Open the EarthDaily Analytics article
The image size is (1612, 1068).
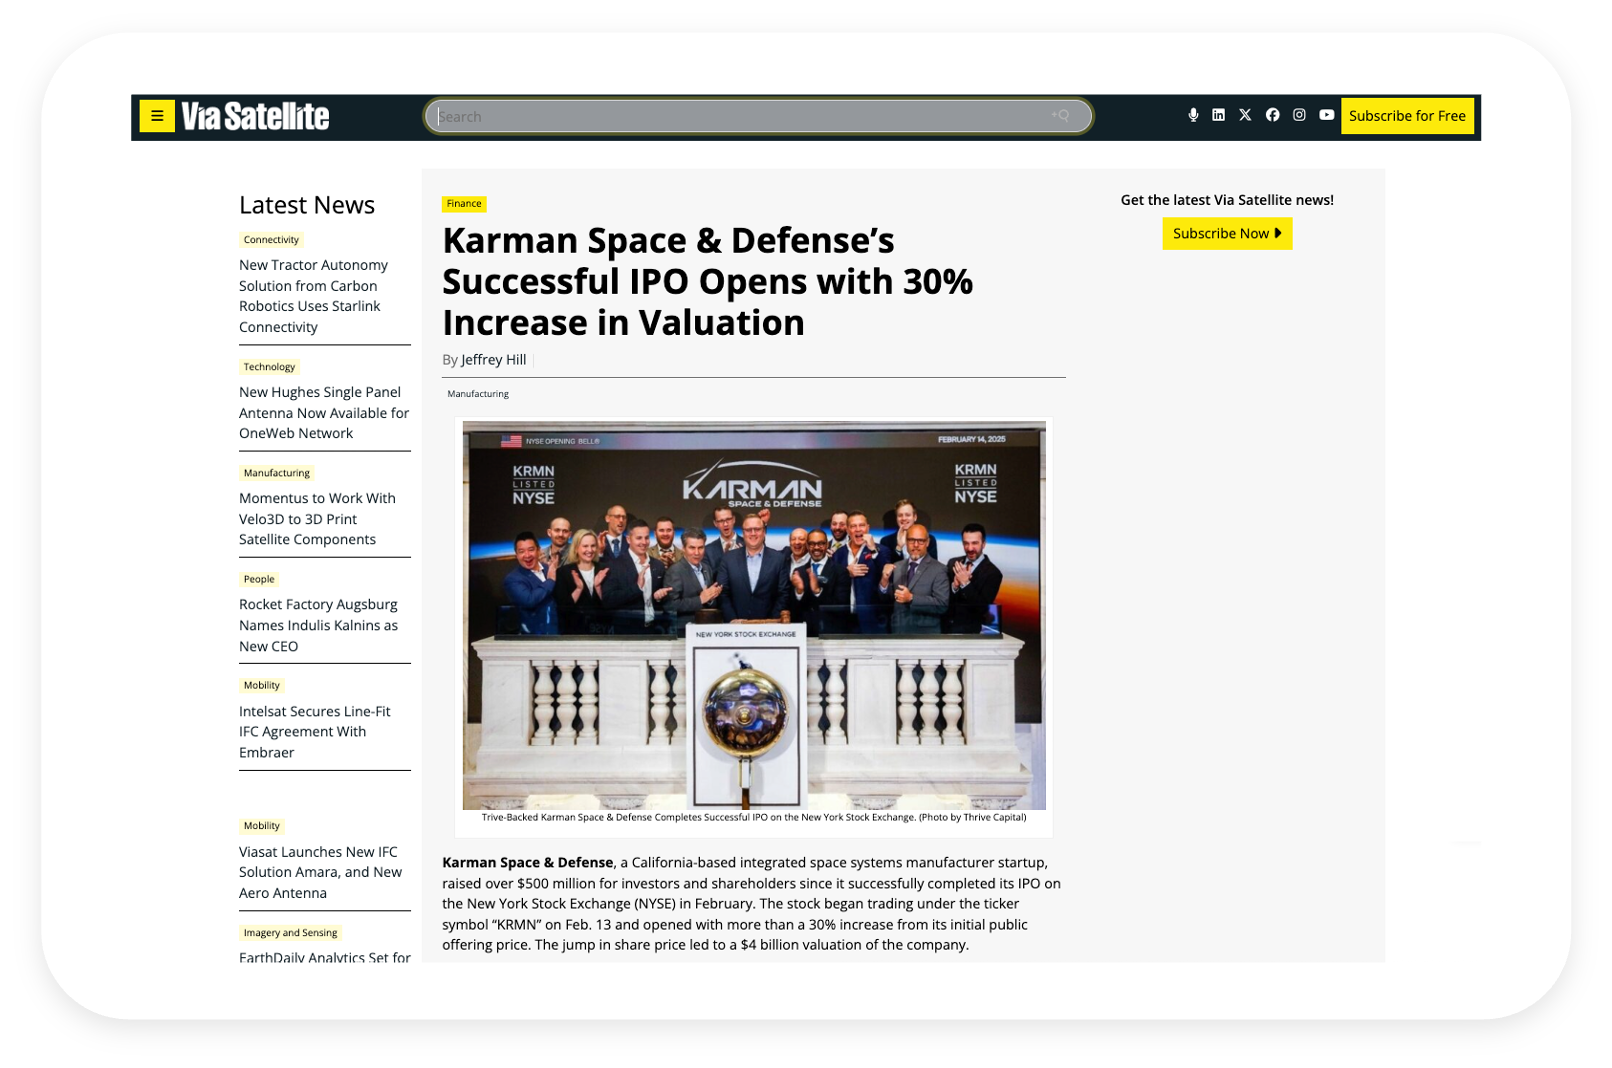(x=325, y=957)
